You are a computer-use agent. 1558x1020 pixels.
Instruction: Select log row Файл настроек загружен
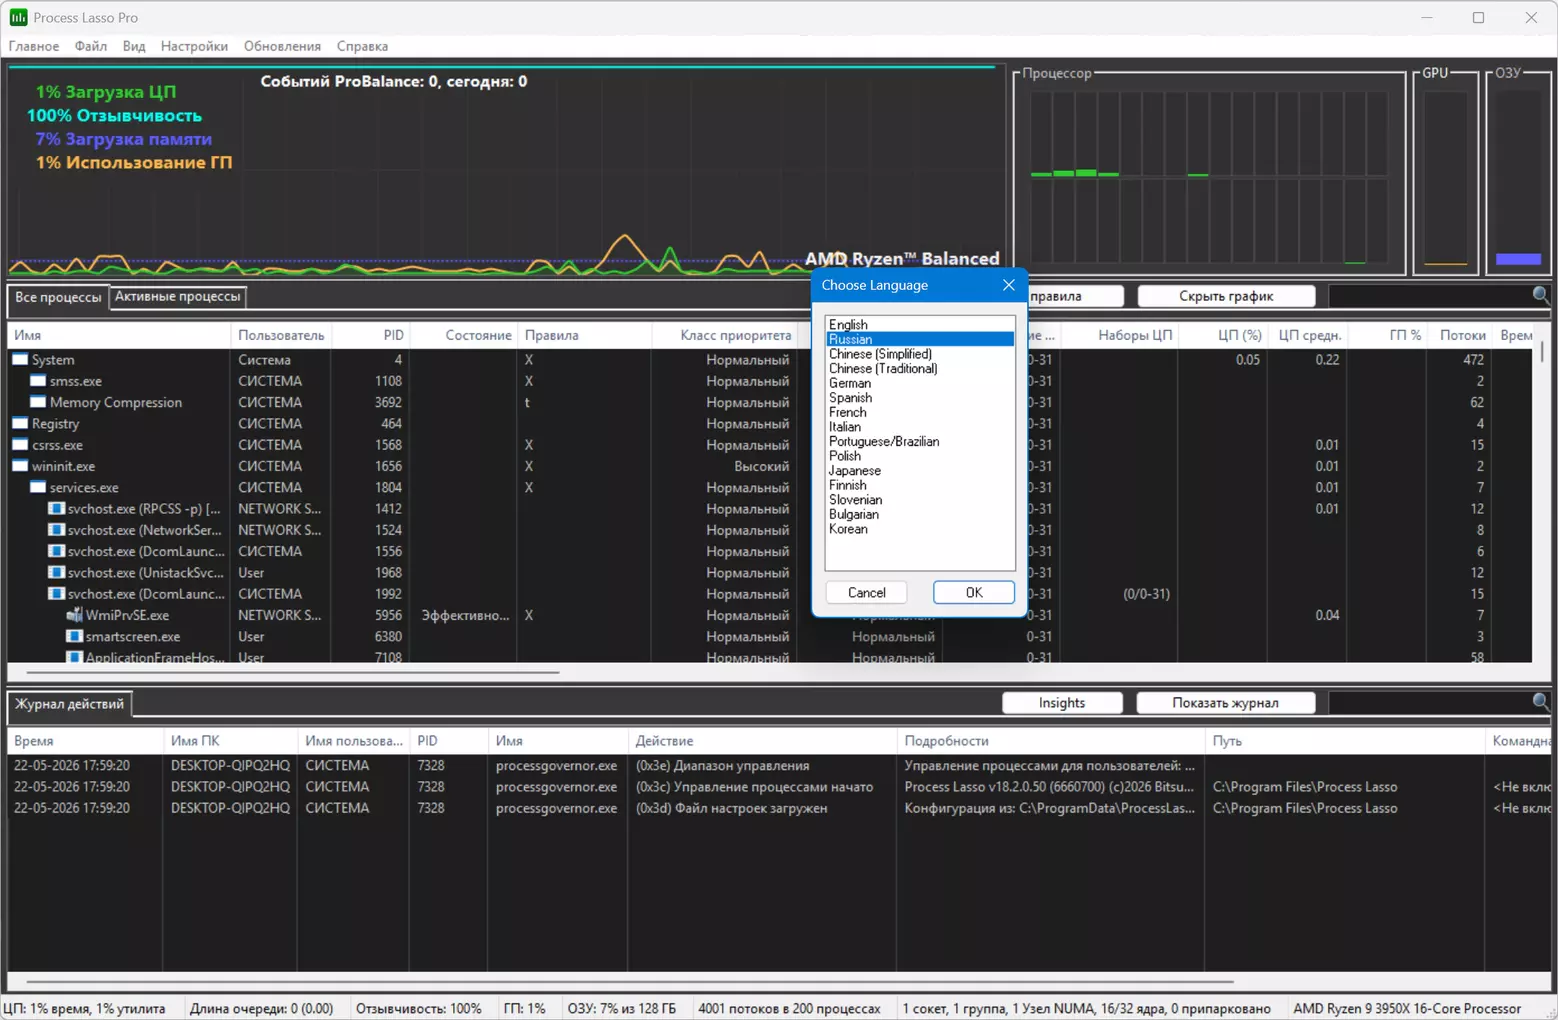[x=780, y=808]
